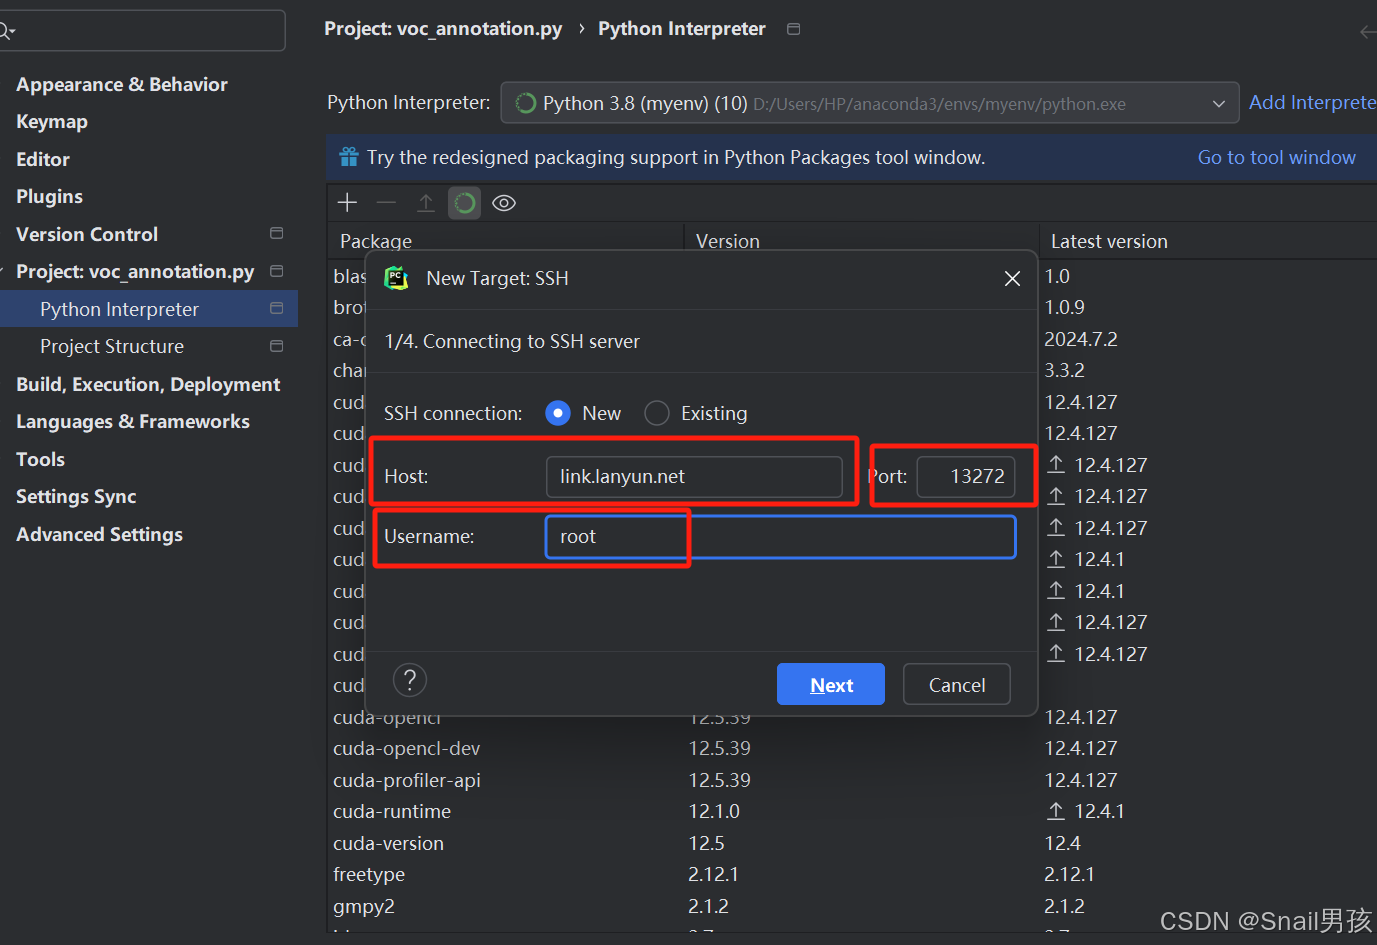Click cuda-version version 12.5 cell

pyautogui.click(x=706, y=843)
